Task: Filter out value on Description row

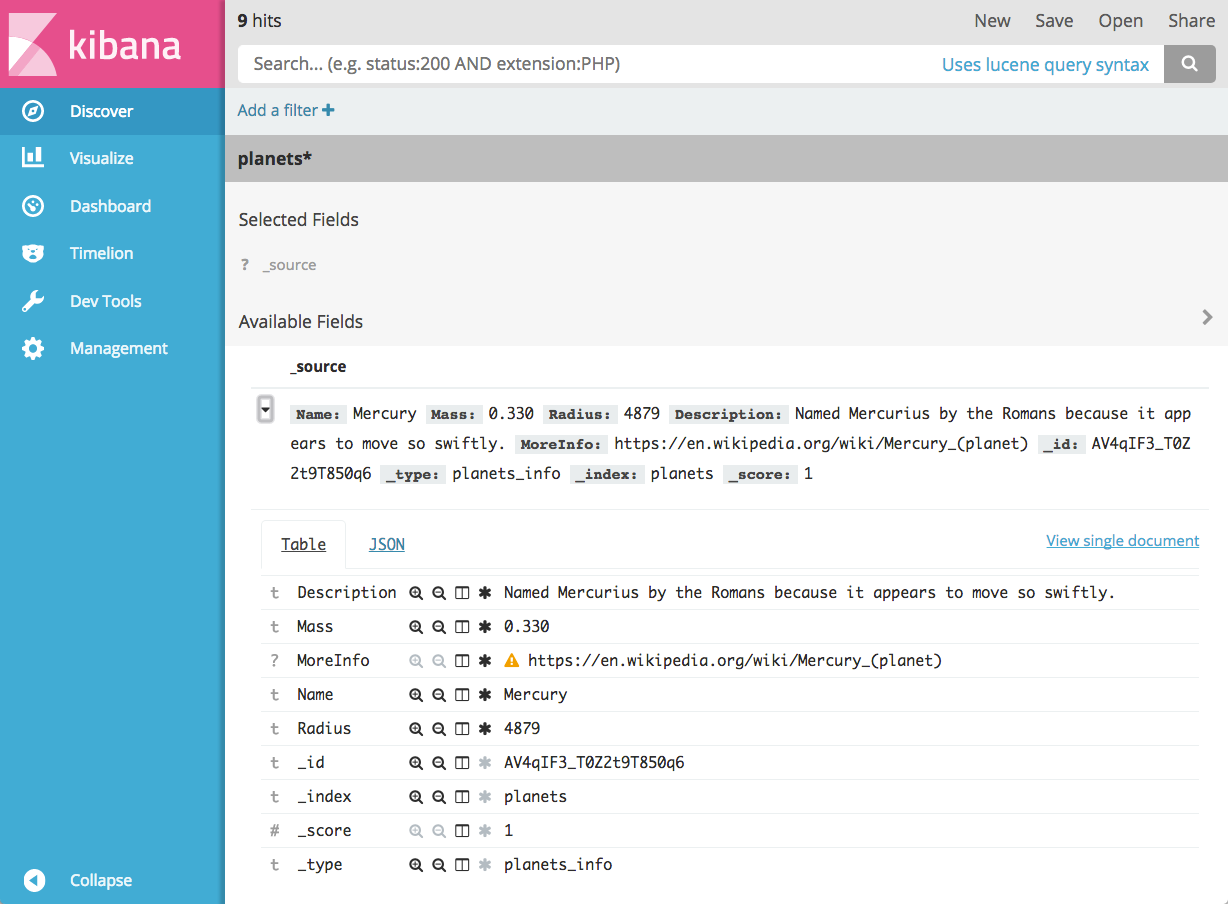Action: pos(438,593)
